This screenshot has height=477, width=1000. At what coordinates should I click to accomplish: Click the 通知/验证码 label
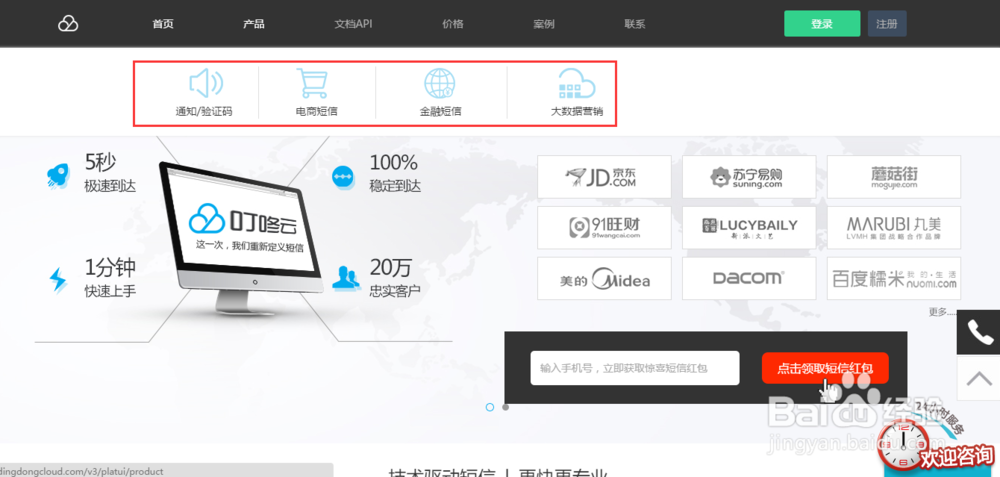click(x=204, y=112)
